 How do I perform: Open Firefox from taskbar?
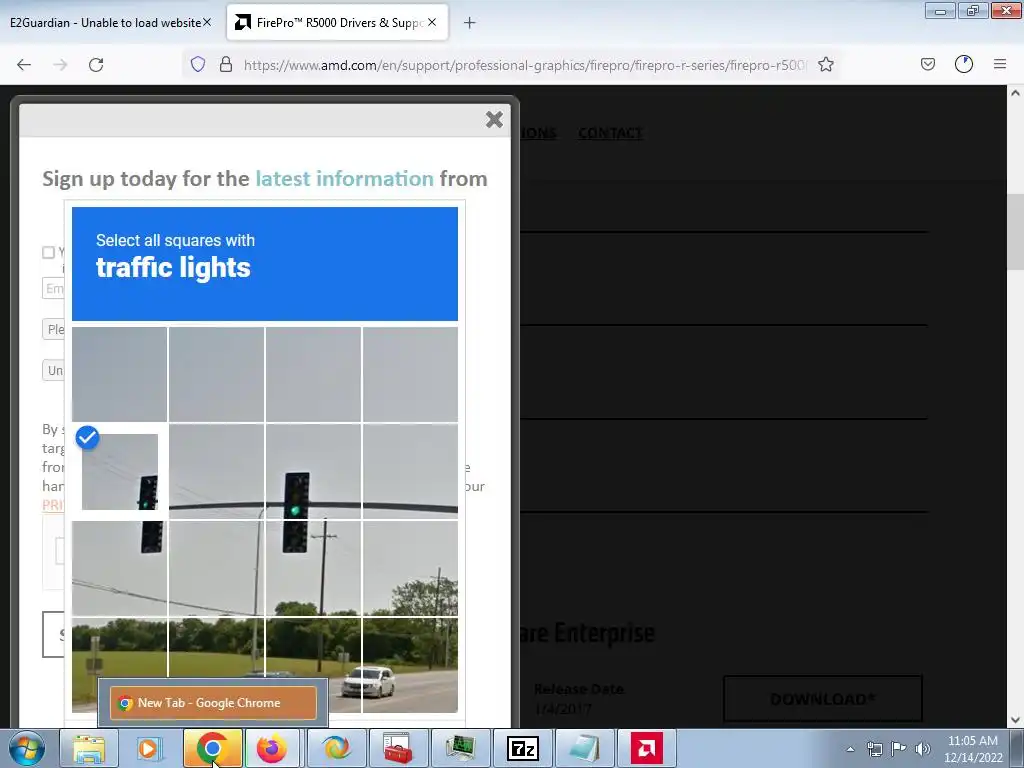[x=272, y=748]
